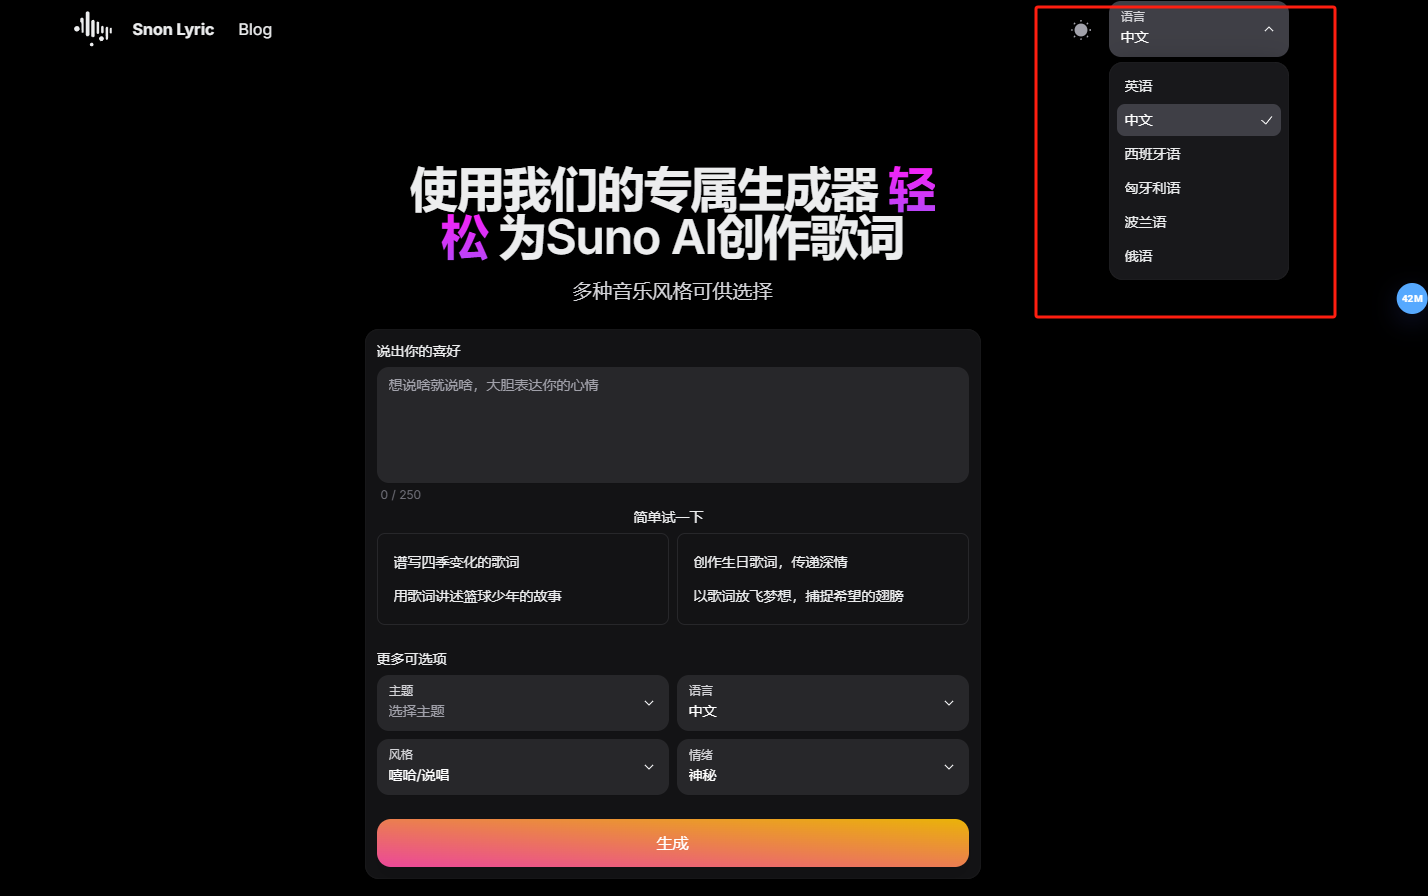
Task: Choose 俄语 from the language menu
Action: pos(1199,256)
